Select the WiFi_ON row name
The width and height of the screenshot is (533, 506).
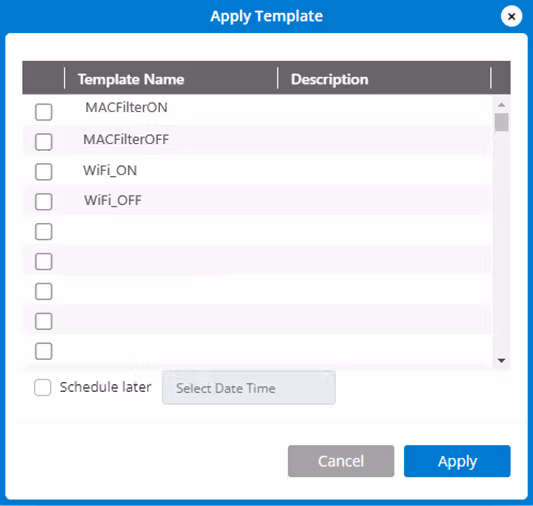pyautogui.click(x=110, y=170)
